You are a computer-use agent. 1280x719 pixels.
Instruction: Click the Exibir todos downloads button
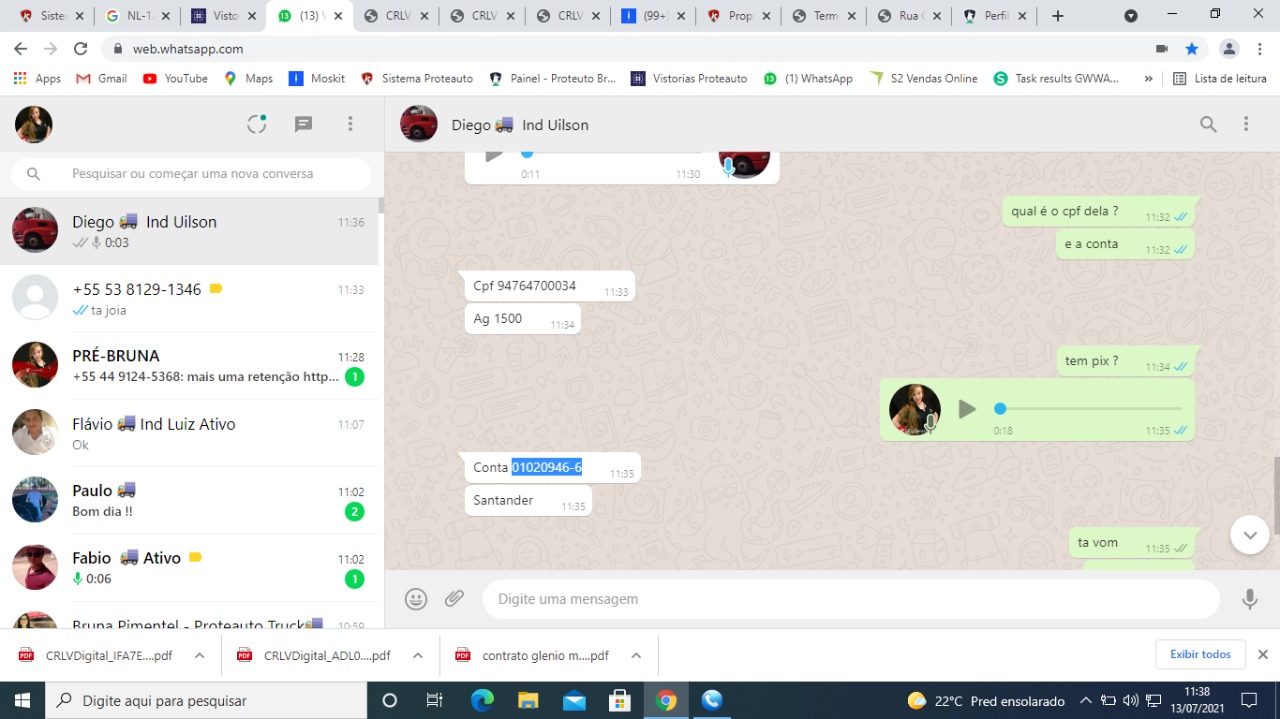(1200, 654)
